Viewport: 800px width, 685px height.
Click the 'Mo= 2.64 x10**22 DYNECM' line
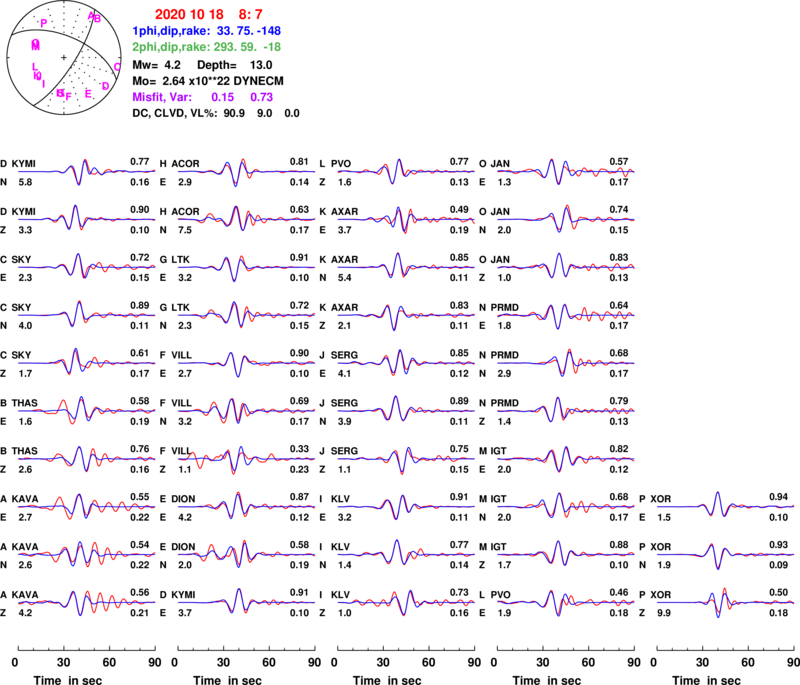208,81
